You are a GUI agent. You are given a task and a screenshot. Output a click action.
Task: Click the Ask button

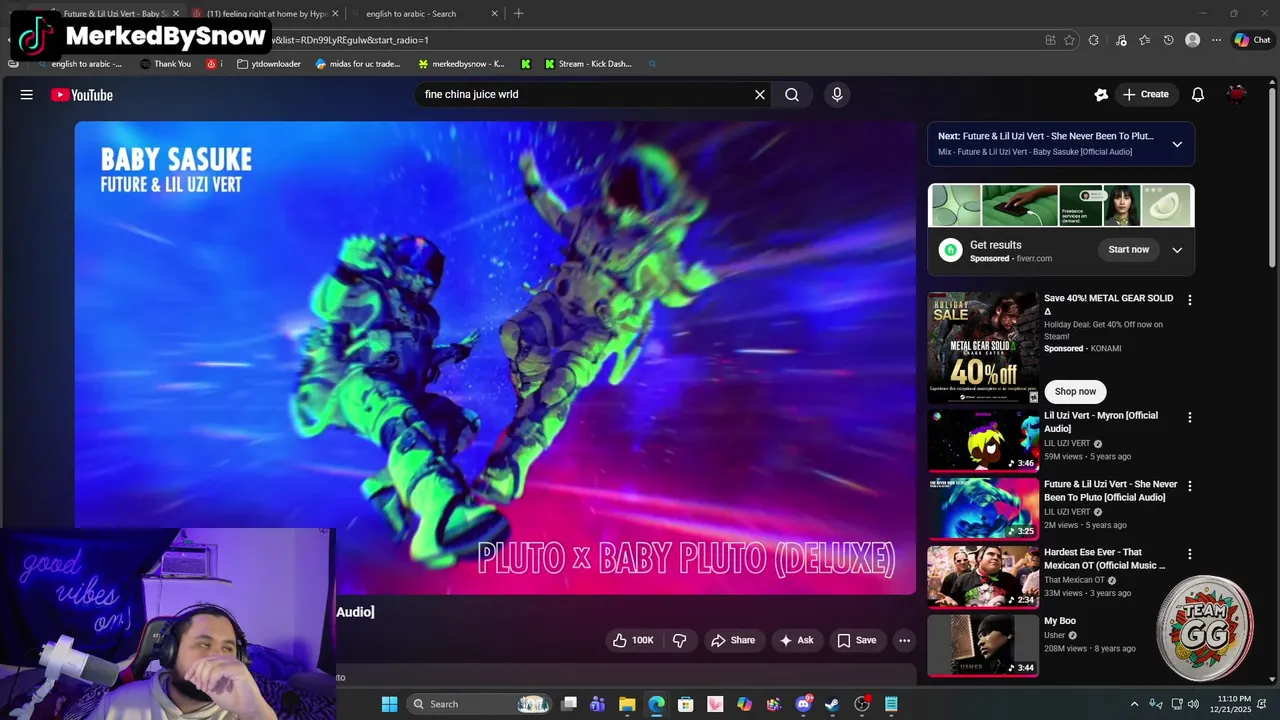click(x=796, y=640)
